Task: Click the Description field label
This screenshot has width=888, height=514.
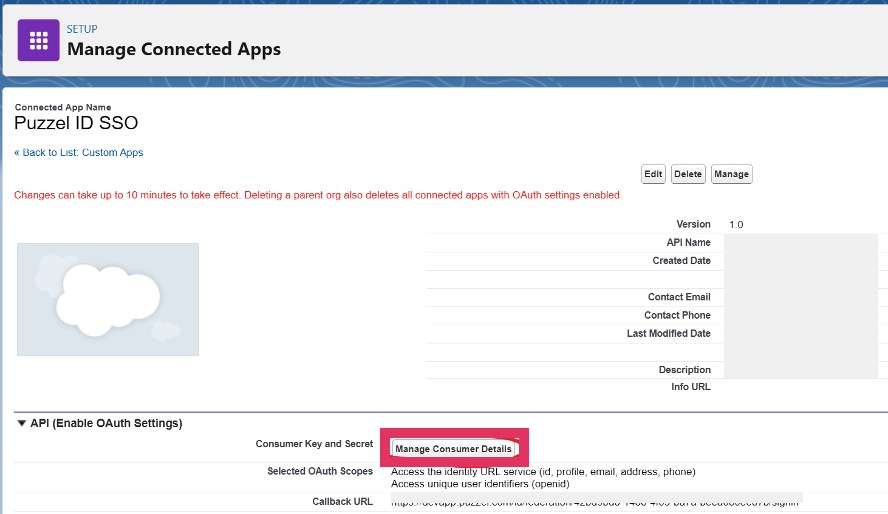Action: [x=684, y=370]
